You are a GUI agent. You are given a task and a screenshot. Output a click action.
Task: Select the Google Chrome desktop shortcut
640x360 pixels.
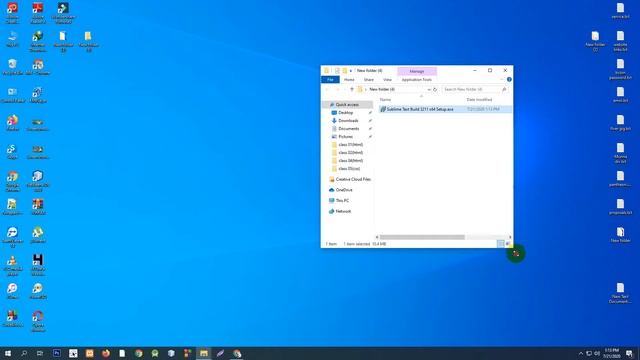(13, 182)
